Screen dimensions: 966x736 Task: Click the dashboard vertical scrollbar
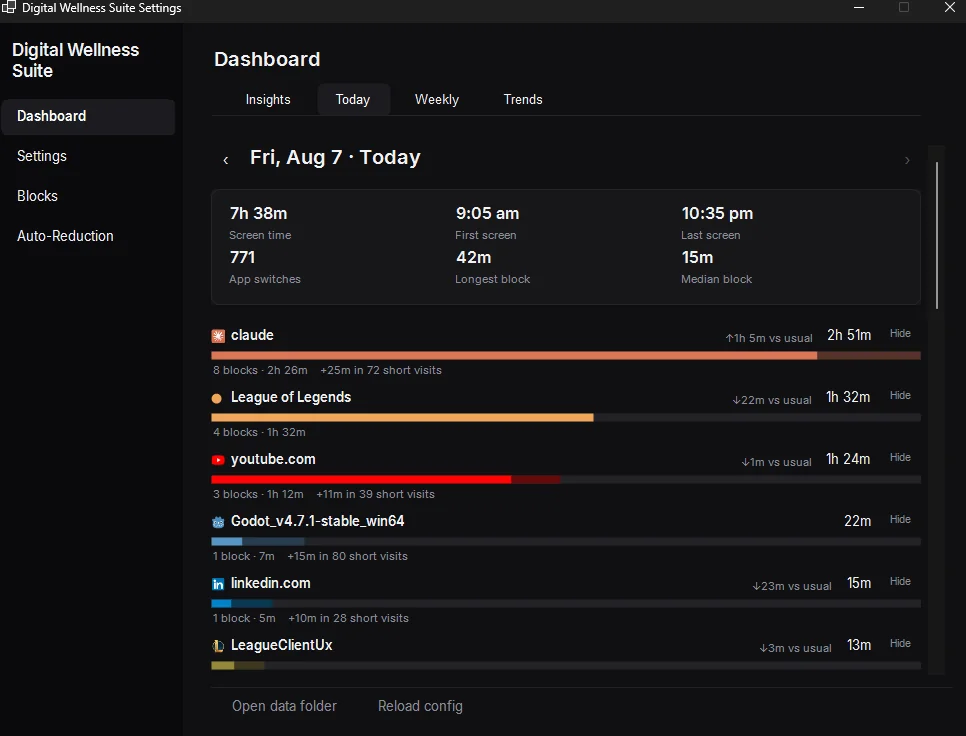[936, 235]
